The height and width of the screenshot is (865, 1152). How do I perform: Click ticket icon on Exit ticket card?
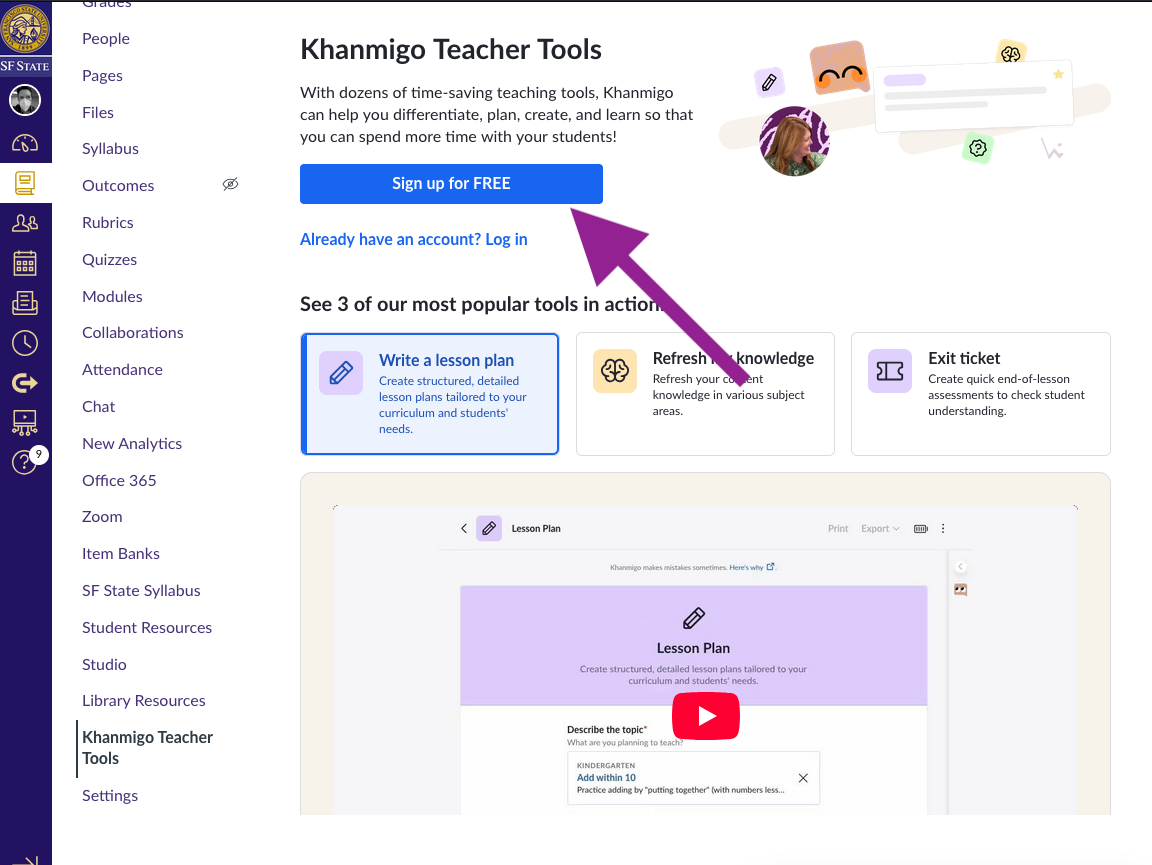click(x=890, y=371)
